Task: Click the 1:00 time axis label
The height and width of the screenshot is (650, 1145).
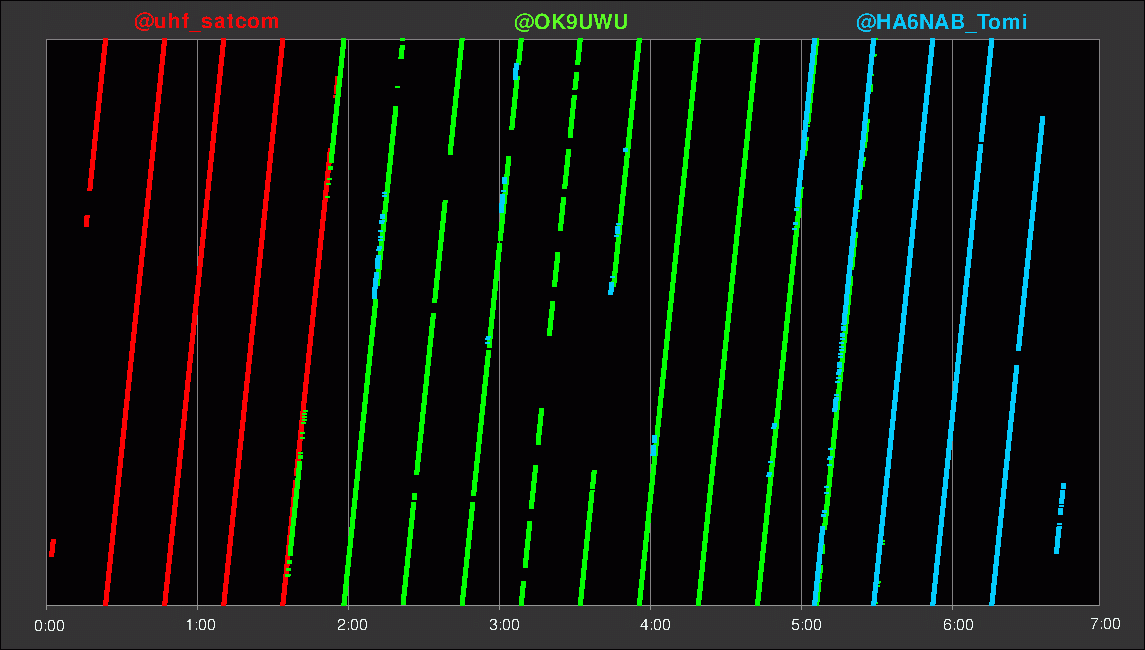Action: point(201,625)
